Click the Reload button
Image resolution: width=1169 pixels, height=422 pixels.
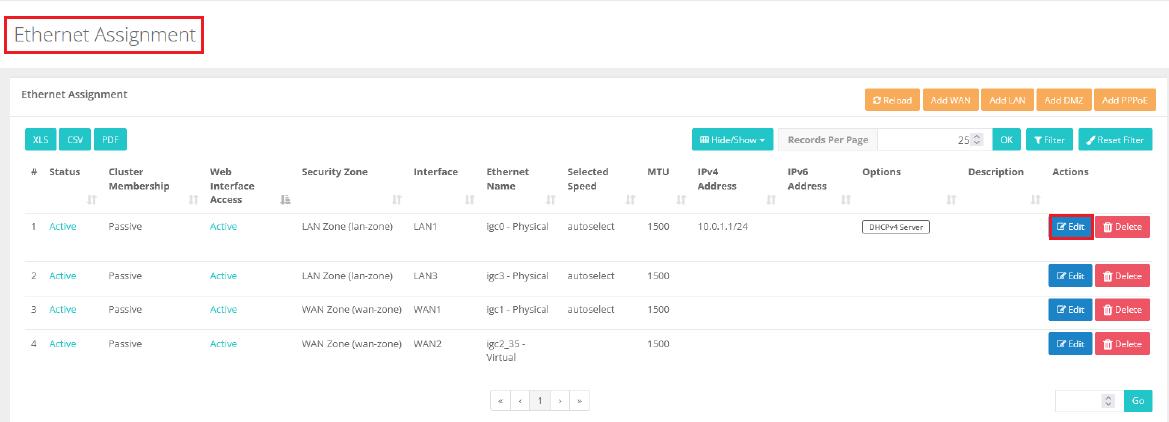[x=892, y=101]
